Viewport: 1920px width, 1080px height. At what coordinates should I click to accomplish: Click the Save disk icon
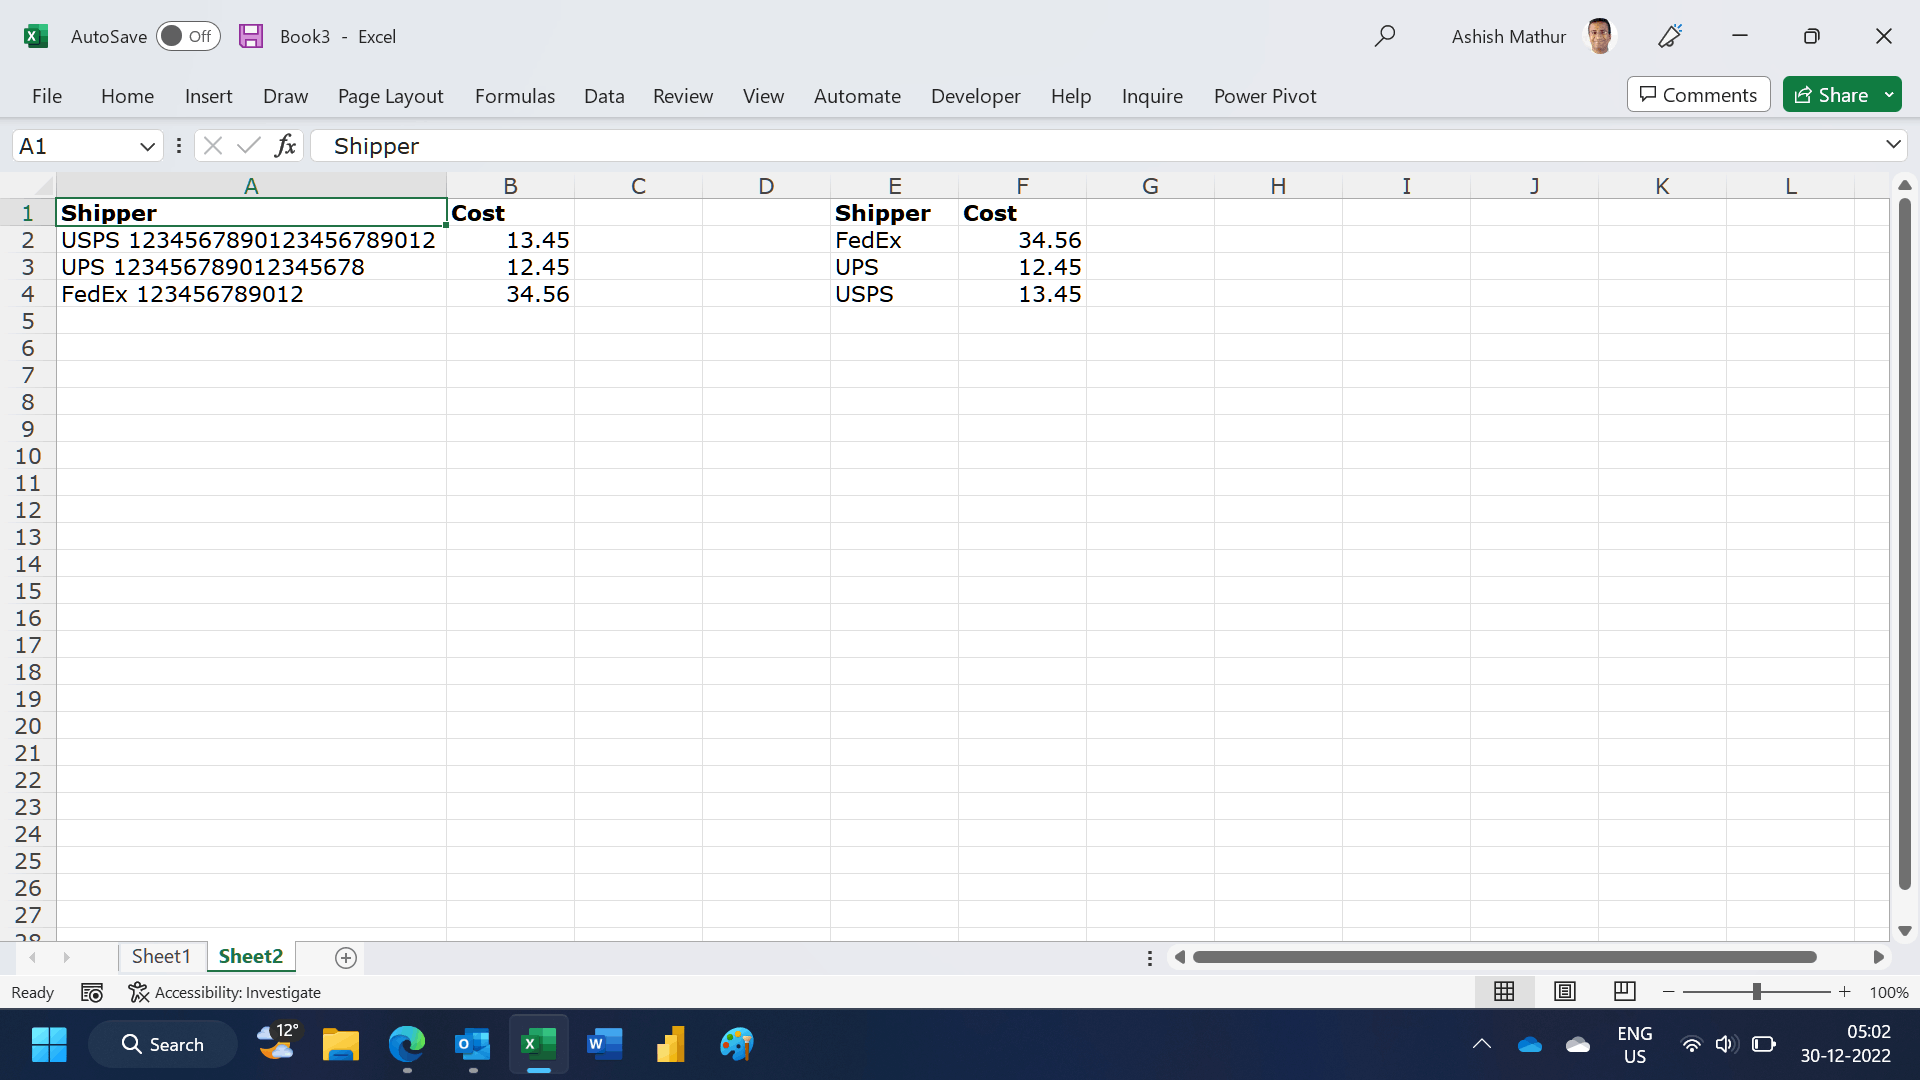click(x=251, y=36)
